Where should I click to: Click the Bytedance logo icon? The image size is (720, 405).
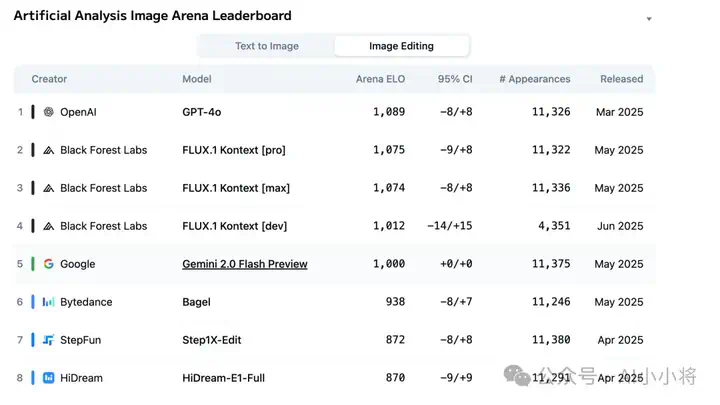49,302
